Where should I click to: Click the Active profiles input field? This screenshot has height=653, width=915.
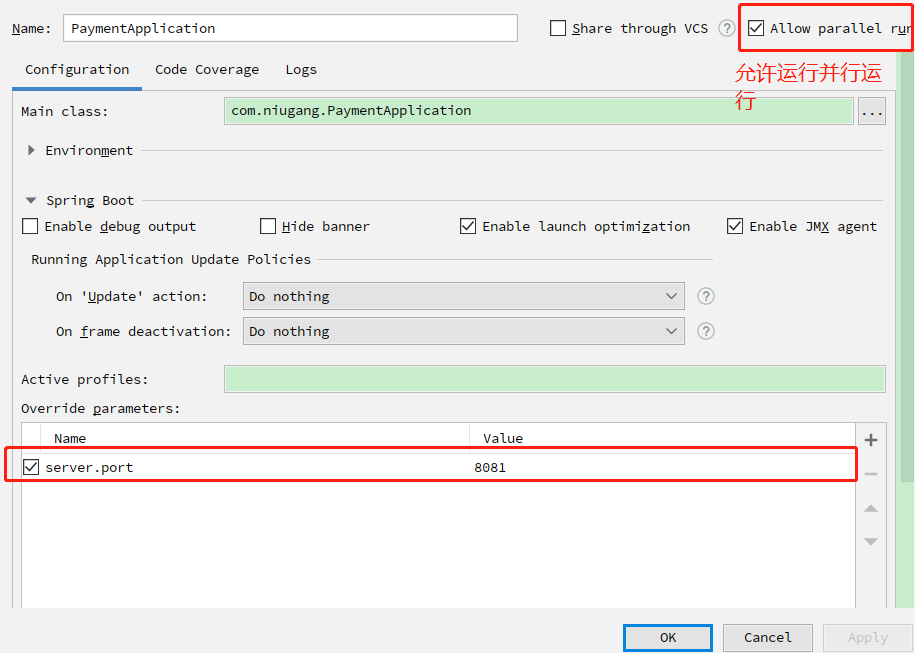pos(554,379)
